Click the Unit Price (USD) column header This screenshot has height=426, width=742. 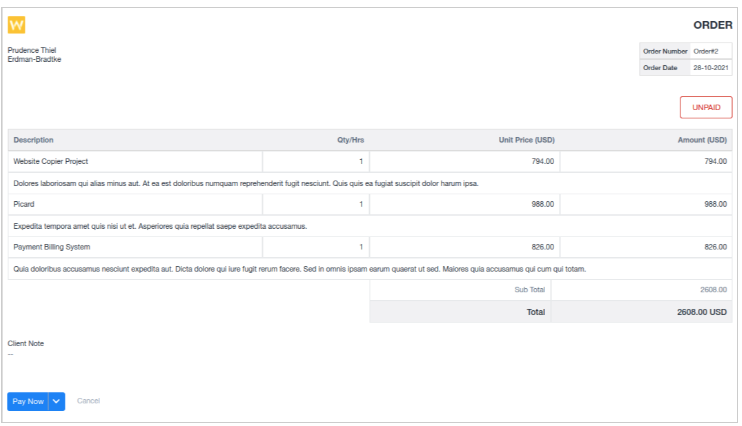tap(527, 140)
